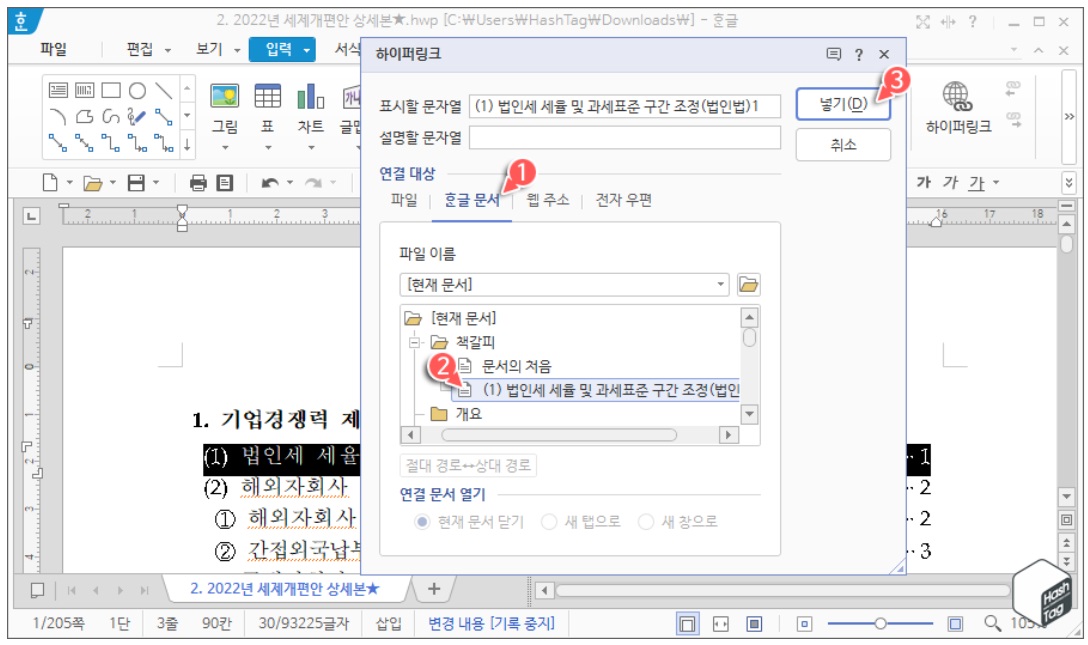Select the arc shape tool

(58, 117)
